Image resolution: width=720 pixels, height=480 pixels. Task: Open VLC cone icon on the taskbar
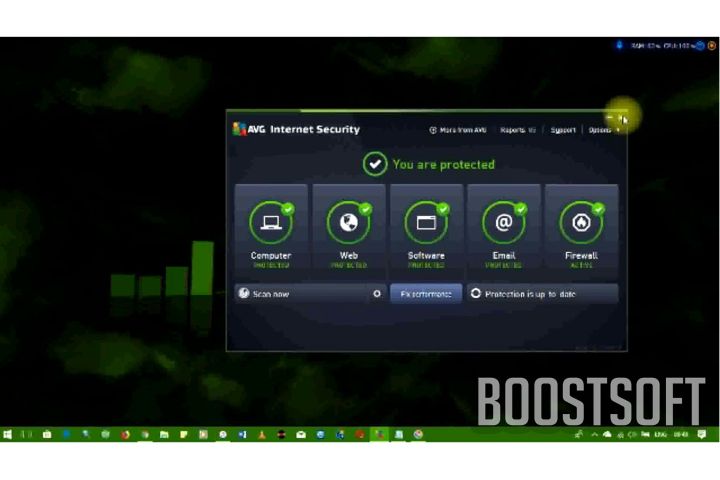click(x=262, y=434)
